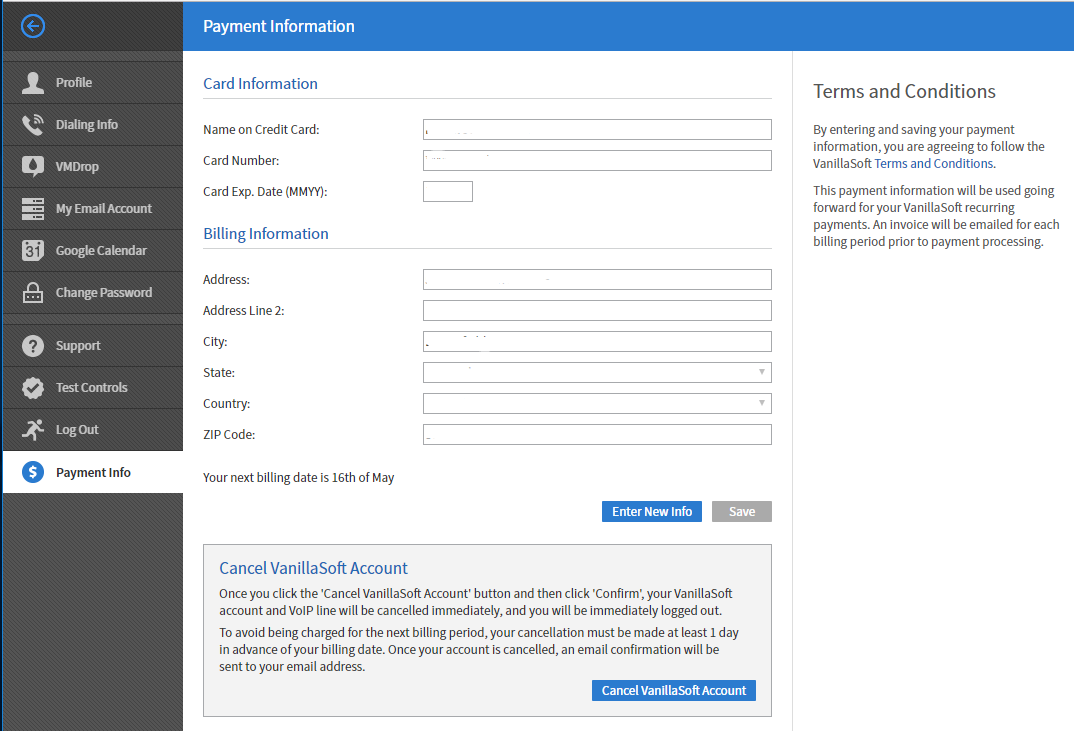Click the 'Your next billing date' text
Screen dimensions: 1074x731
299,478
